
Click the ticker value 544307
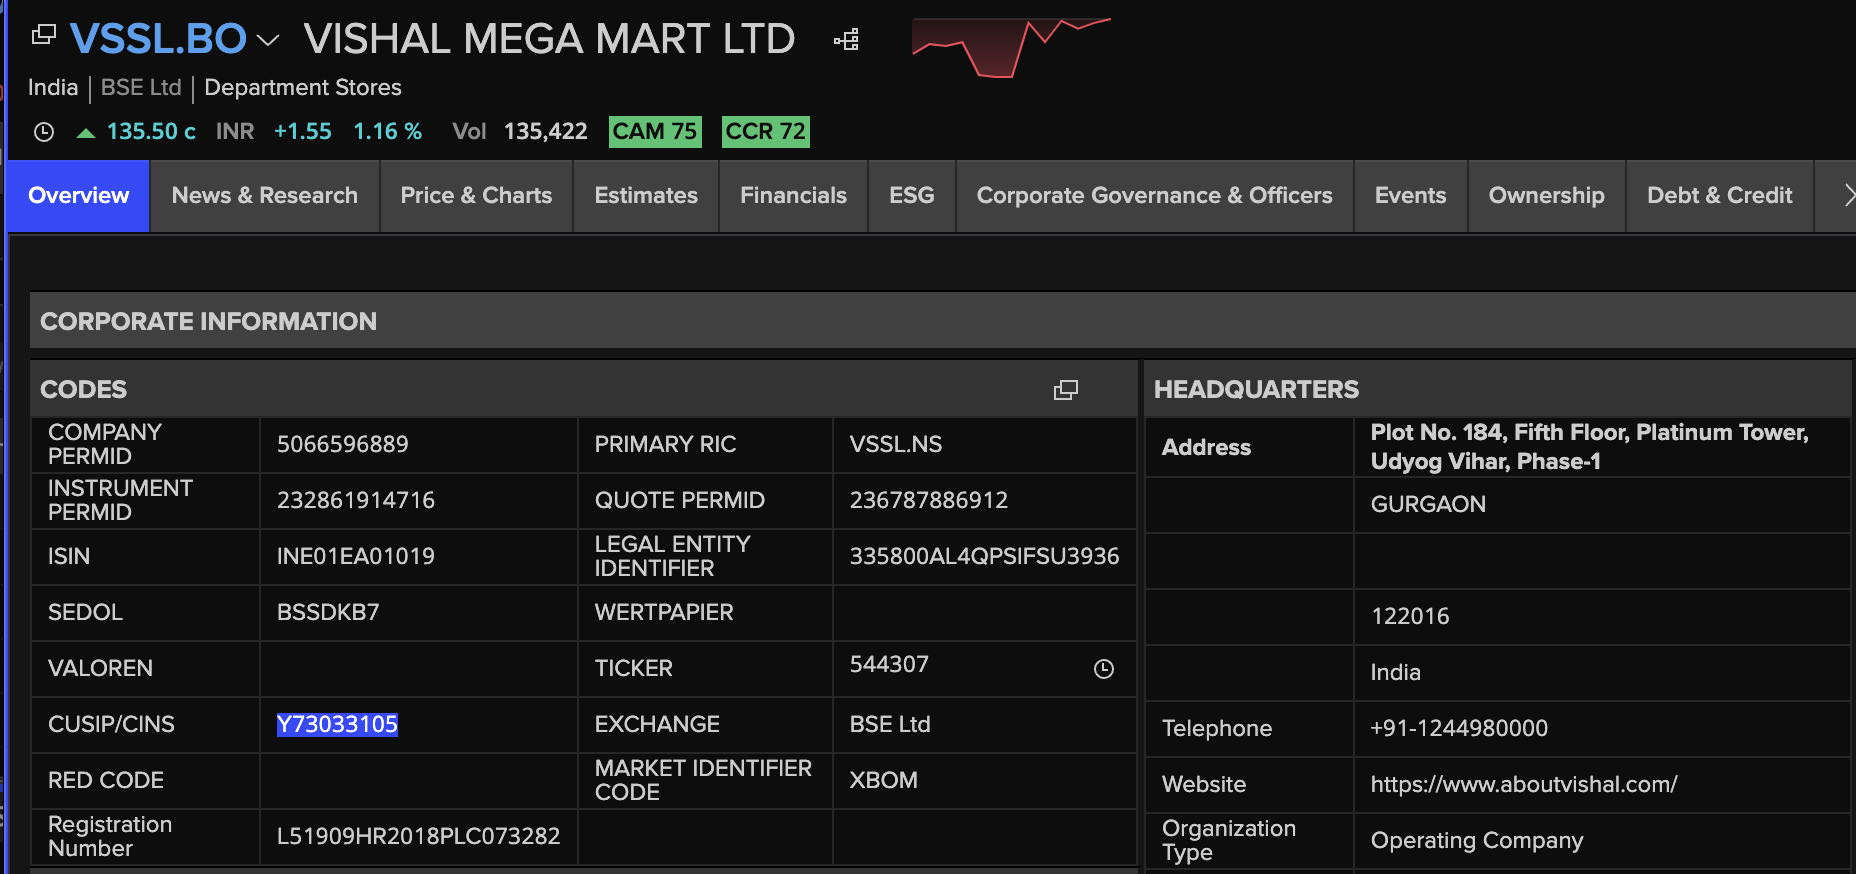(889, 665)
